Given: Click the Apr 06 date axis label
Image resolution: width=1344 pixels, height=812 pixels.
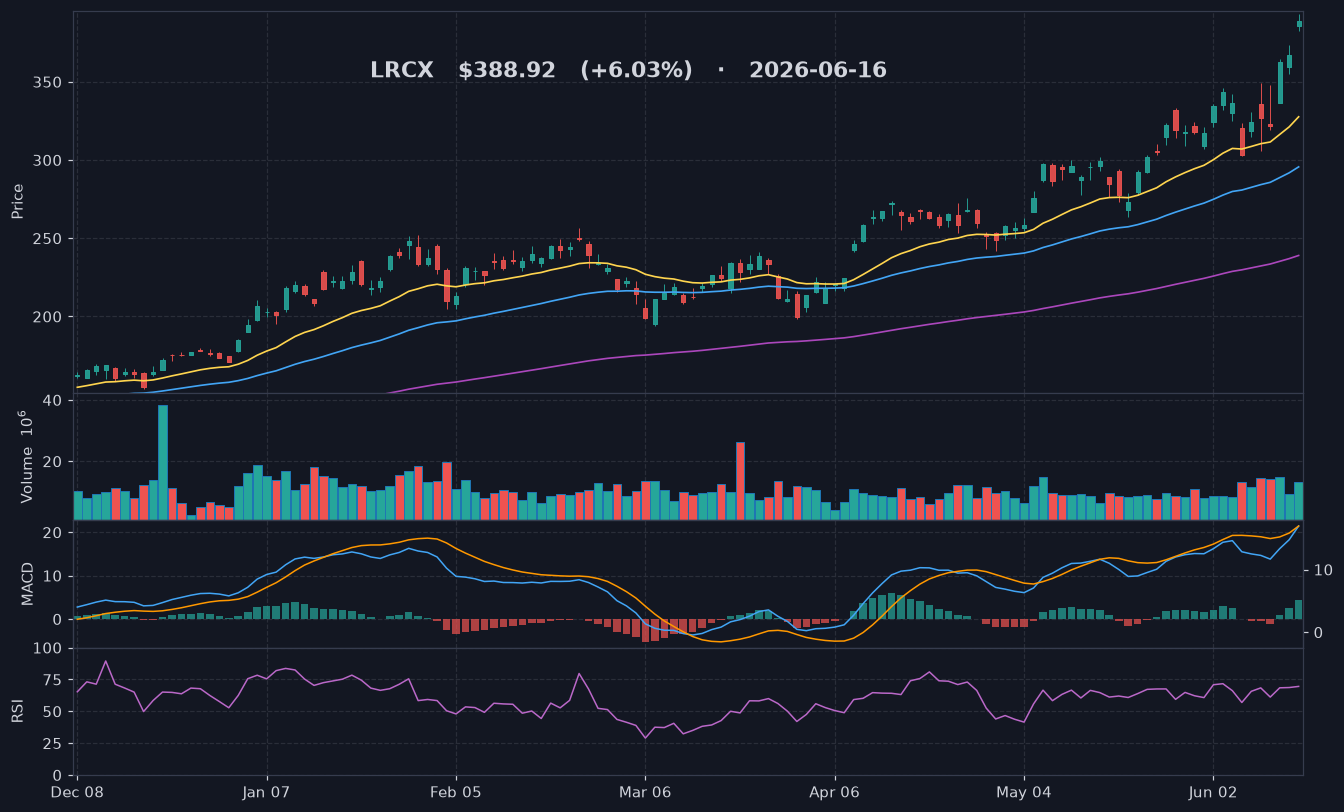Looking at the screenshot, I should pos(835,792).
